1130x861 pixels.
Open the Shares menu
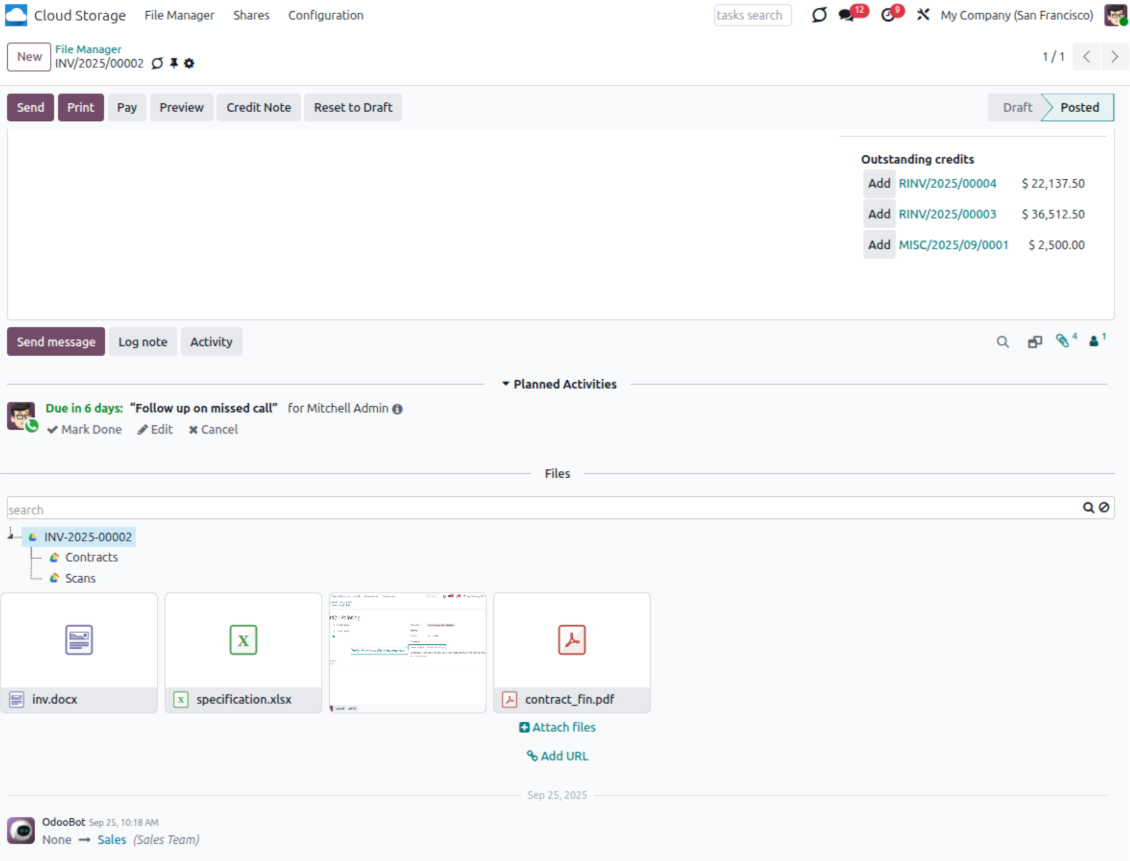251,15
